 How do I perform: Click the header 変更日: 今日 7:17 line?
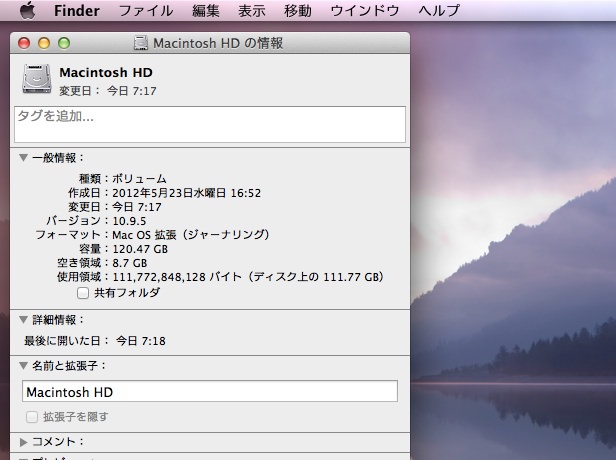pyautogui.click(x=108, y=91)
